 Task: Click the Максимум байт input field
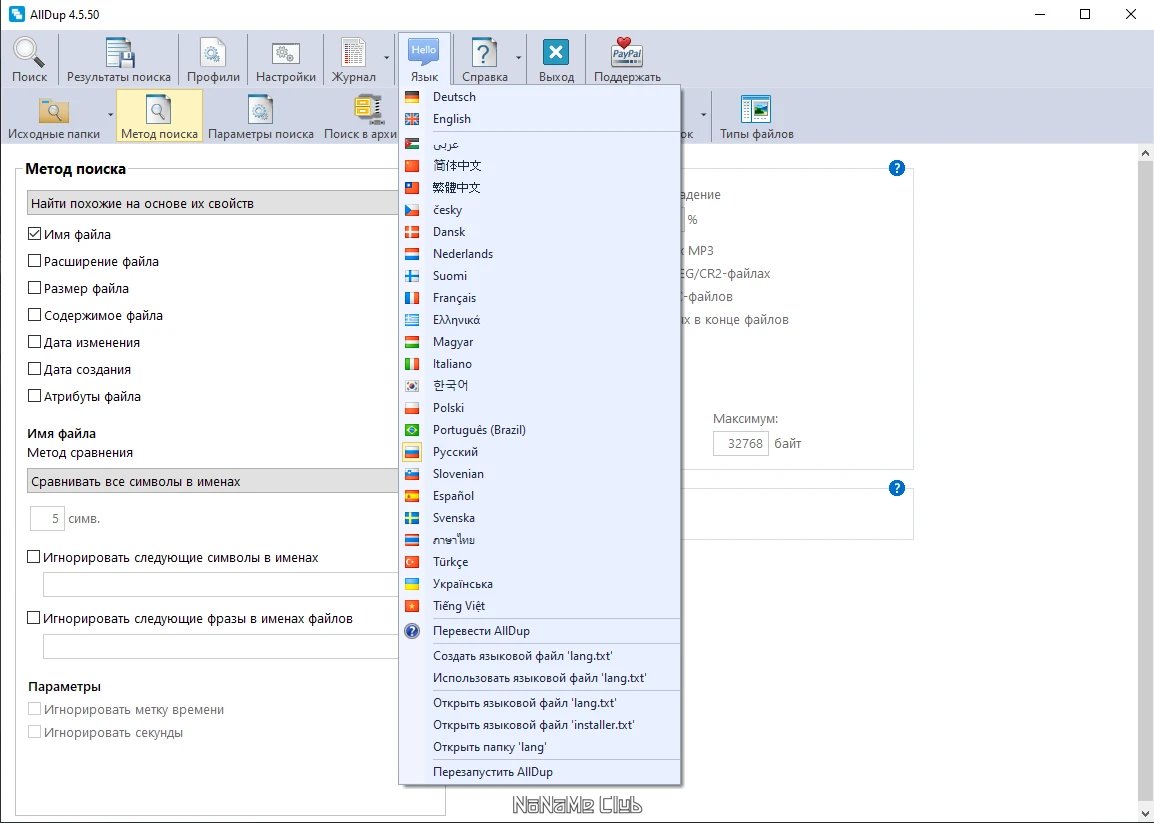coord(740,443)
